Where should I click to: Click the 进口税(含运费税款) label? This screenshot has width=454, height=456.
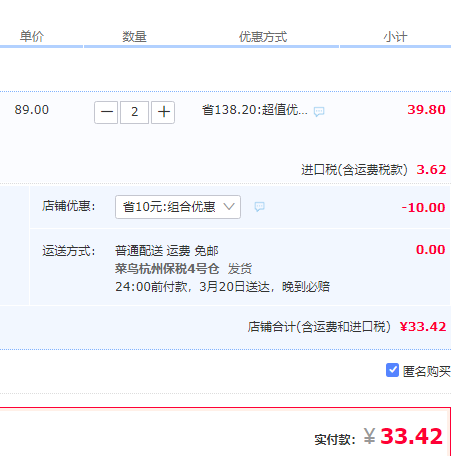[354, 170]
